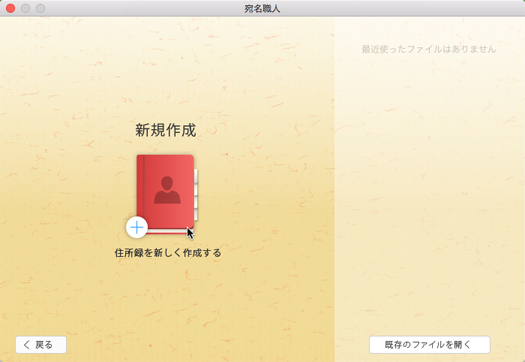Click the white pages under the book cover

click(167, 231)
